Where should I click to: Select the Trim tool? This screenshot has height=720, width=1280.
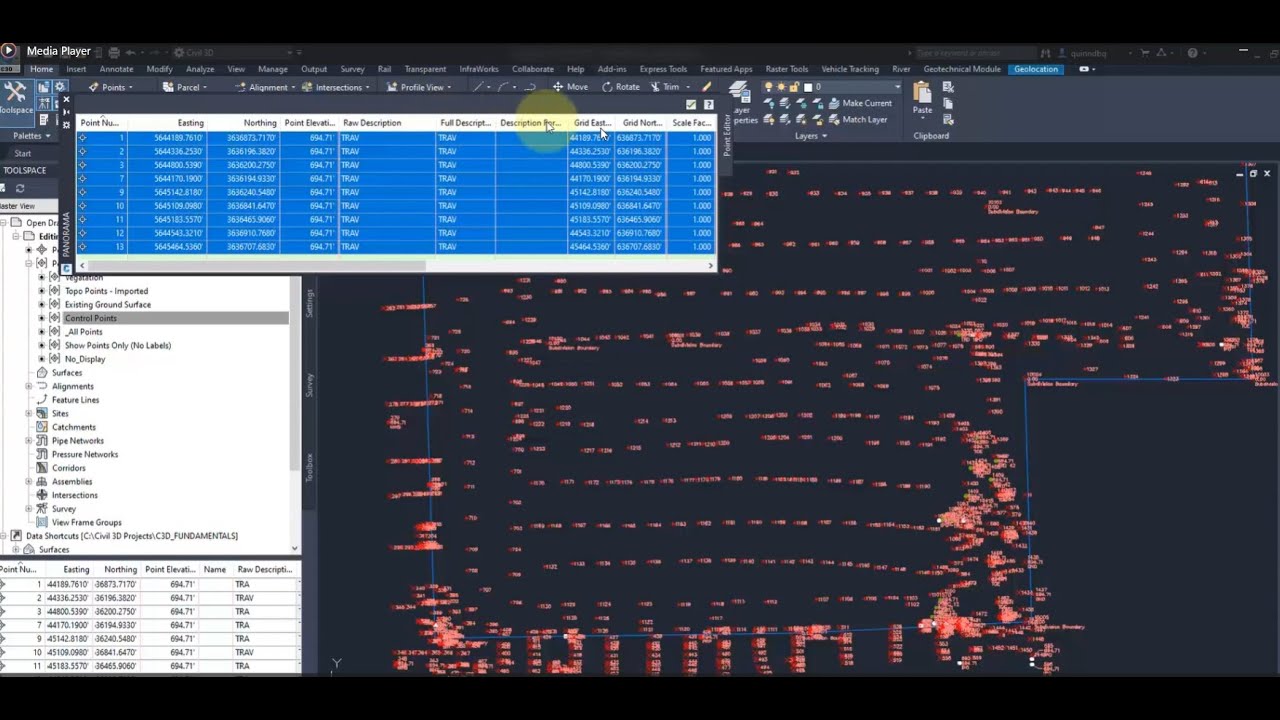point(665,87)
